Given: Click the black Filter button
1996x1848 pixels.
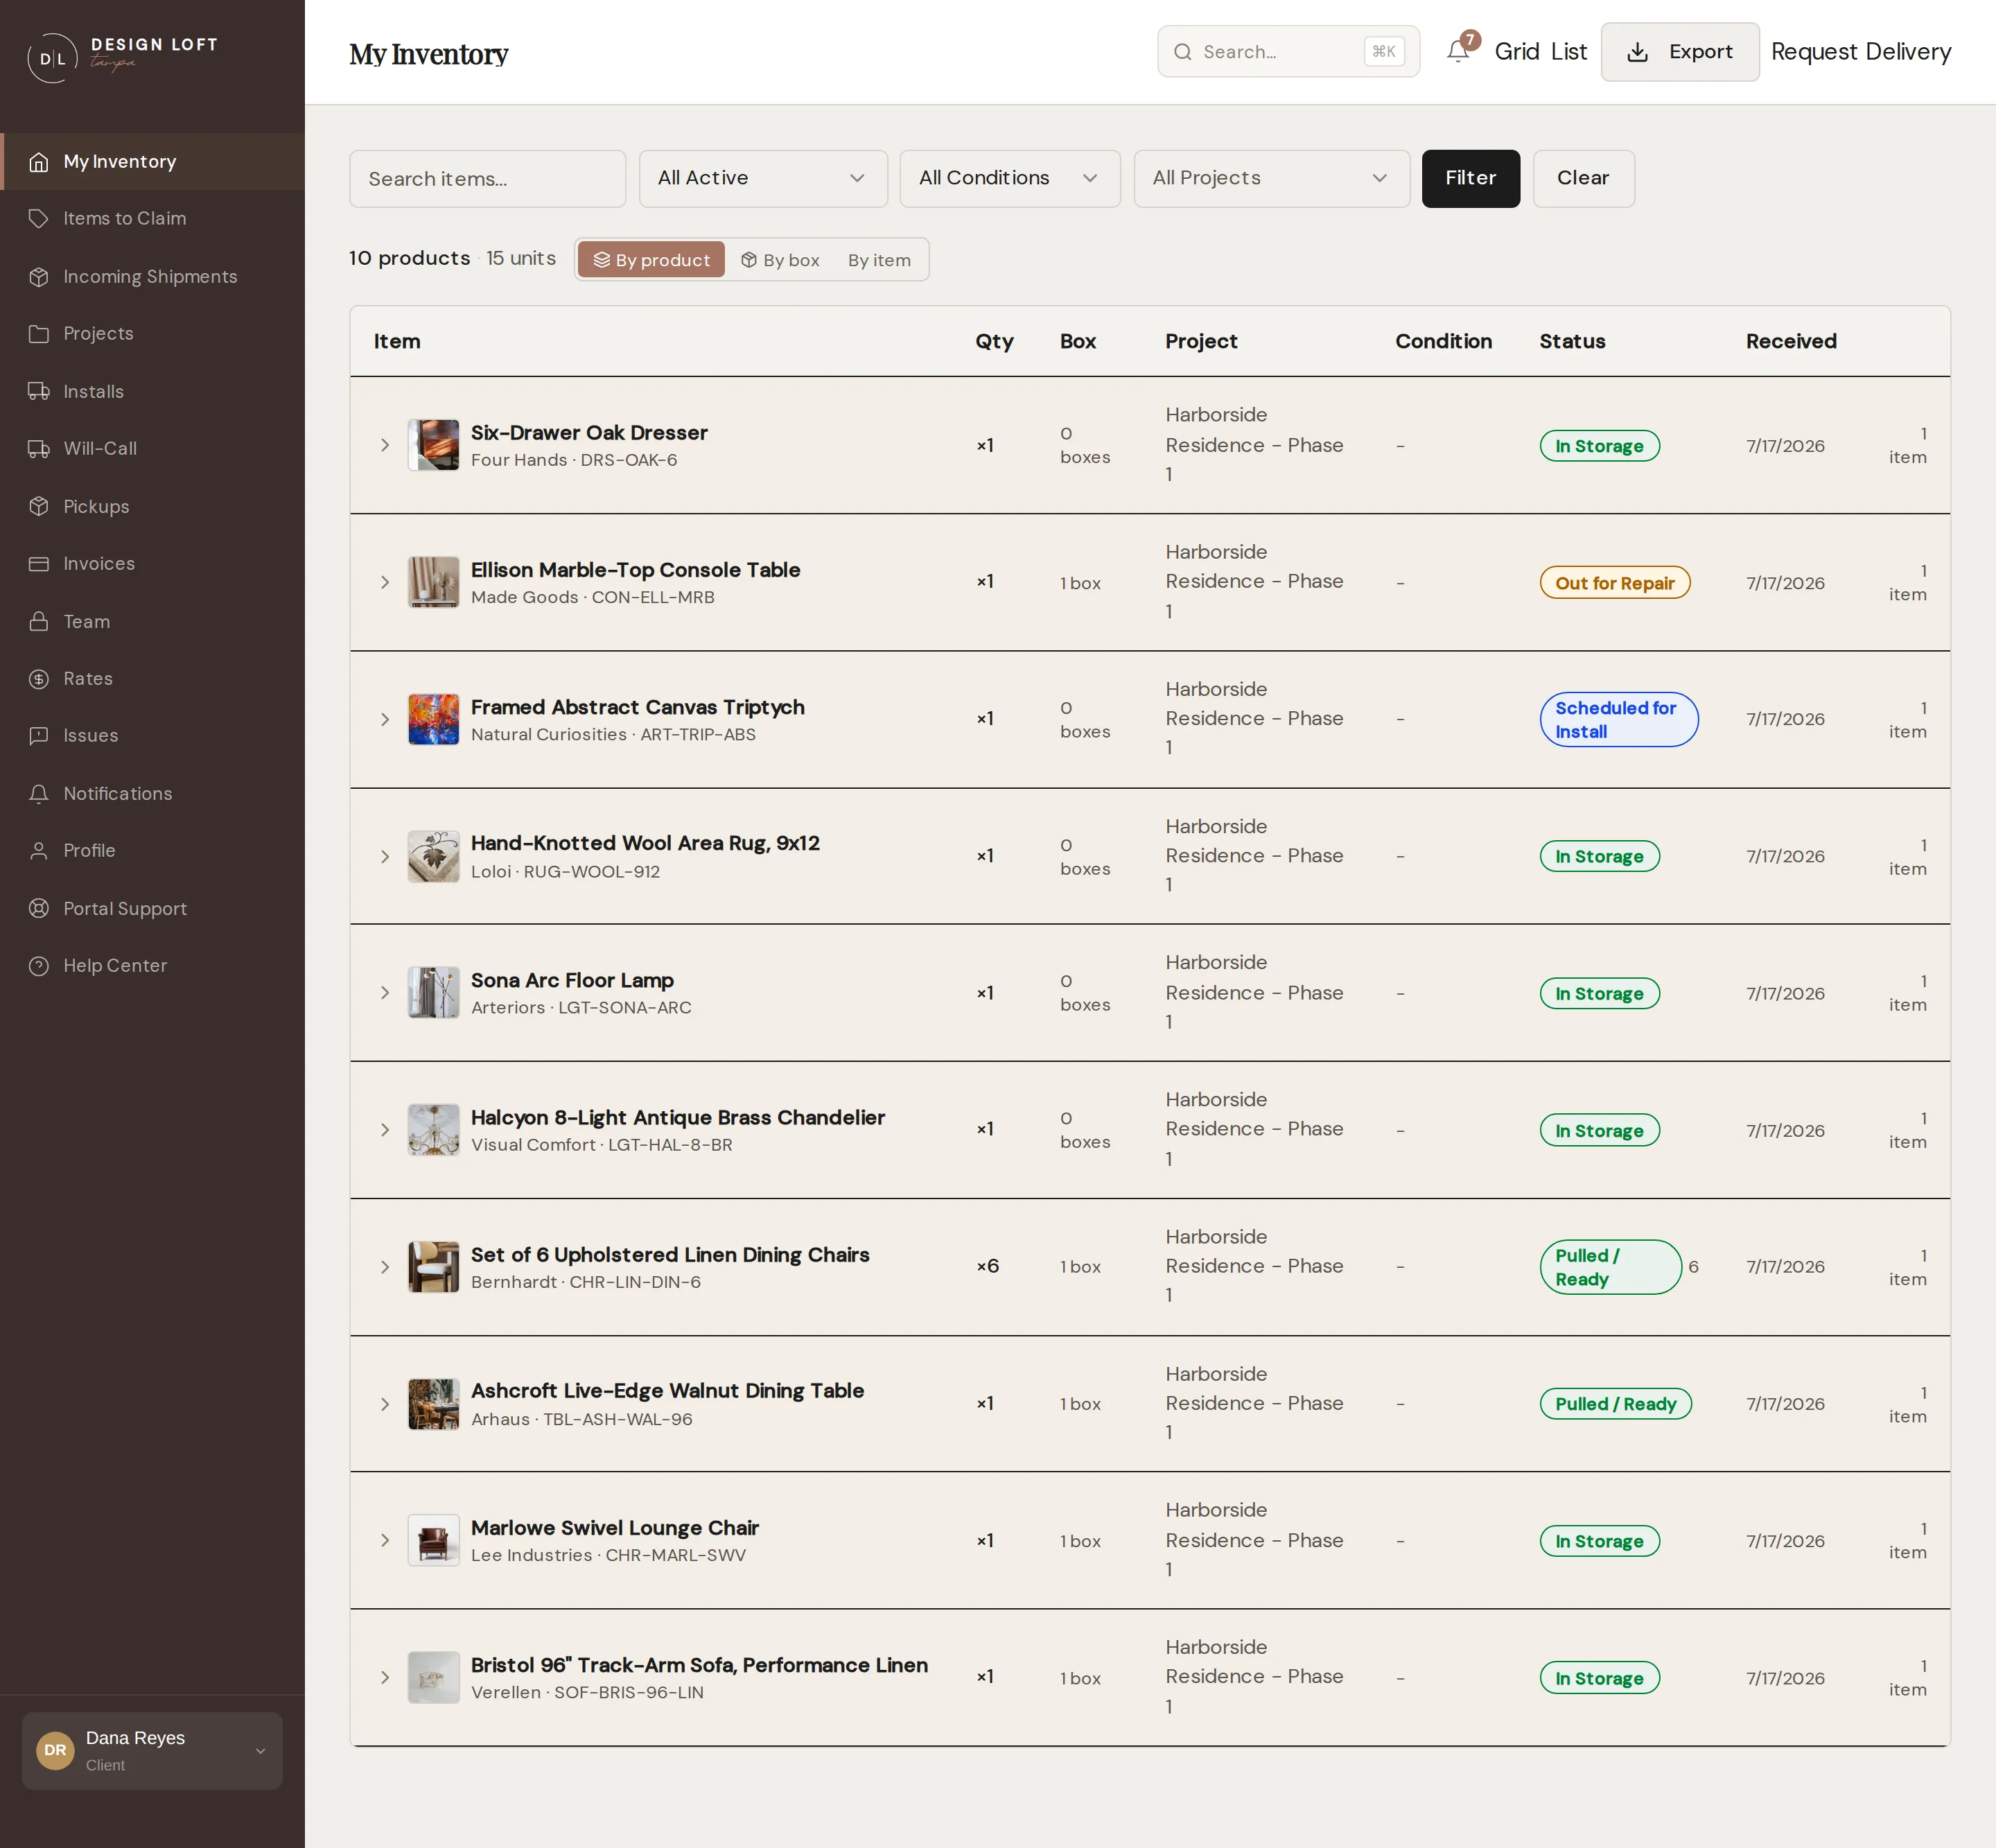Looking at the screenshot, I should point(1470,178).
